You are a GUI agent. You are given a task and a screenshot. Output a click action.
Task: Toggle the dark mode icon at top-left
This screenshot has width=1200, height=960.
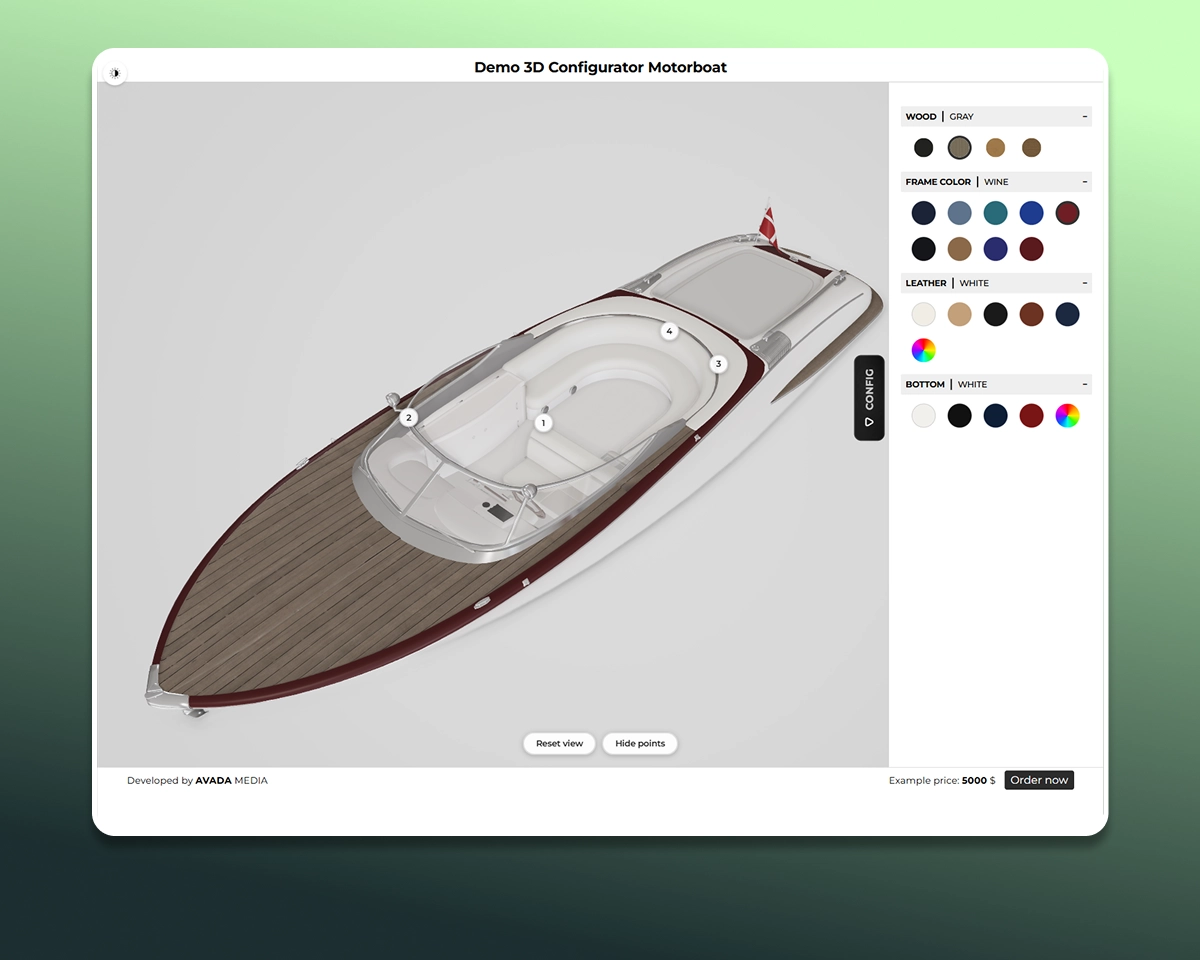coord(115,74)
